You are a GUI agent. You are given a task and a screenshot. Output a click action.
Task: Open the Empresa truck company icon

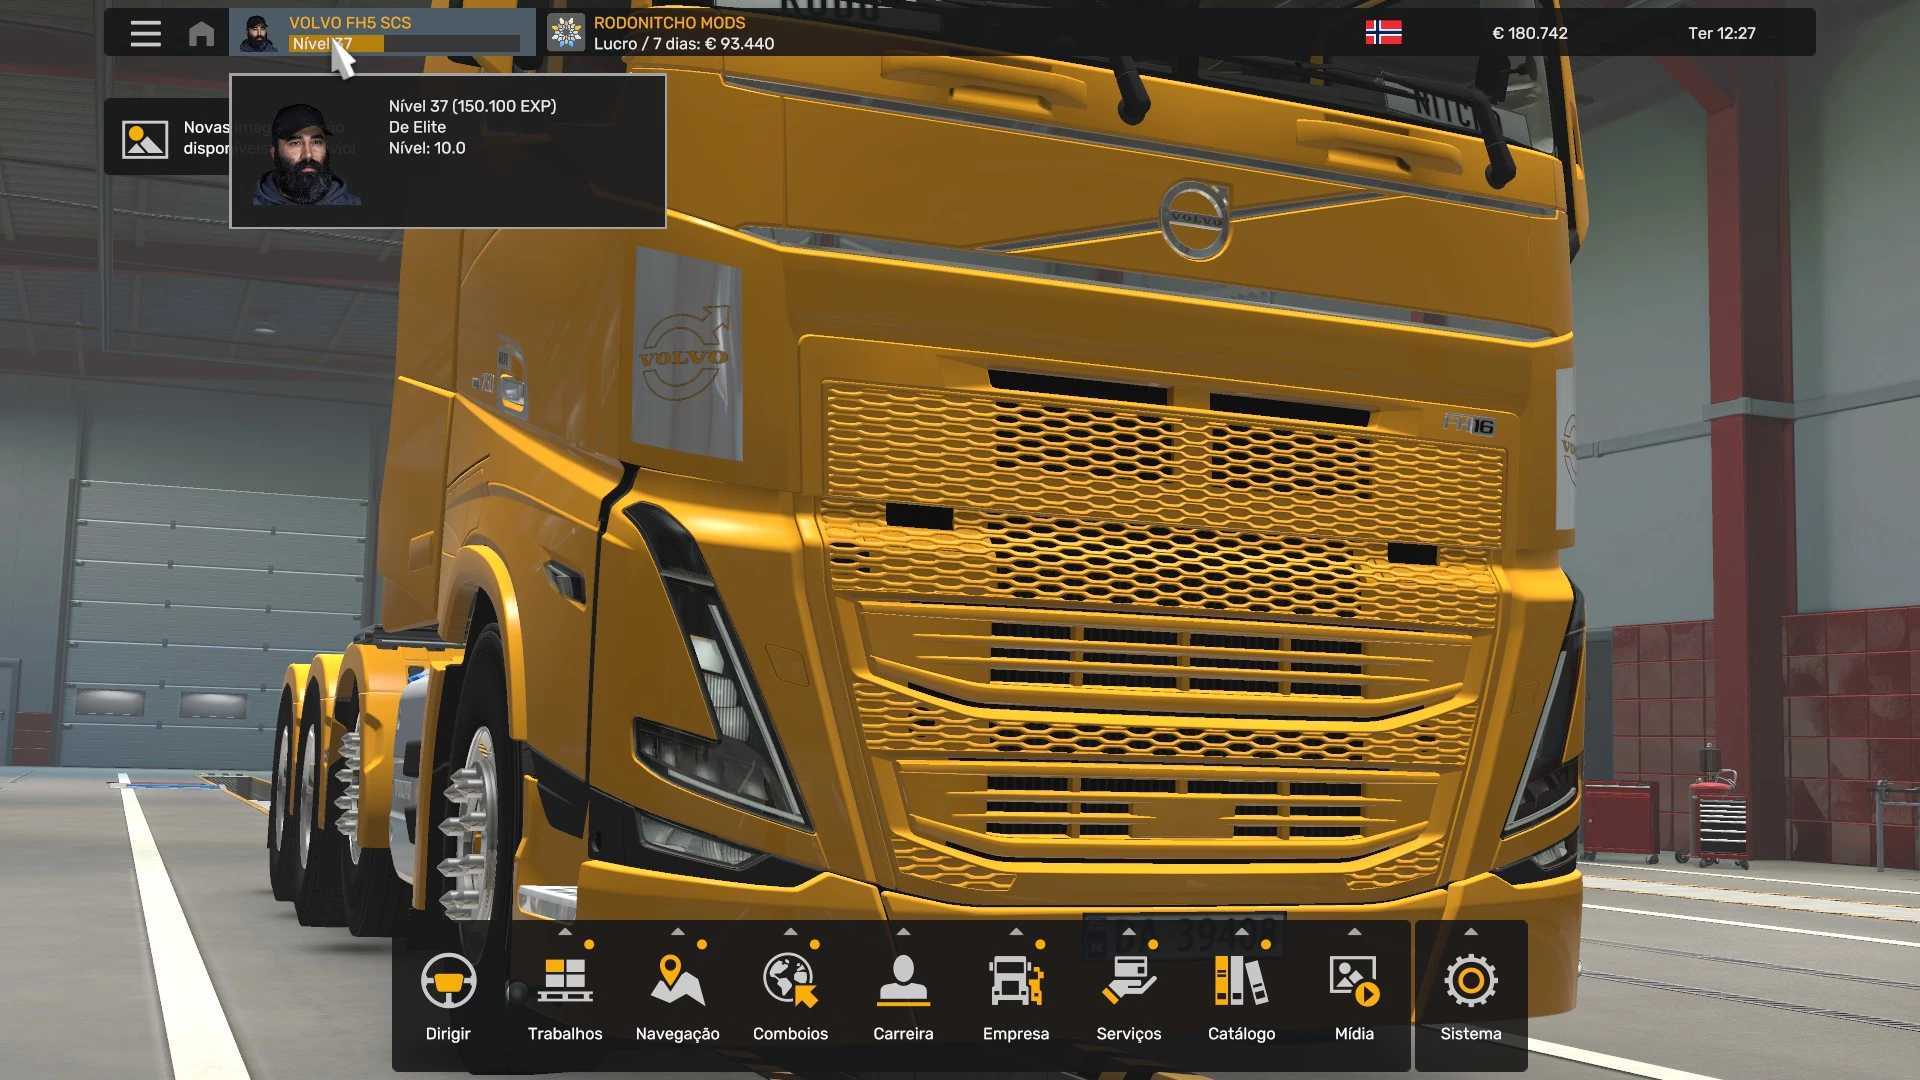(1016, 980)
